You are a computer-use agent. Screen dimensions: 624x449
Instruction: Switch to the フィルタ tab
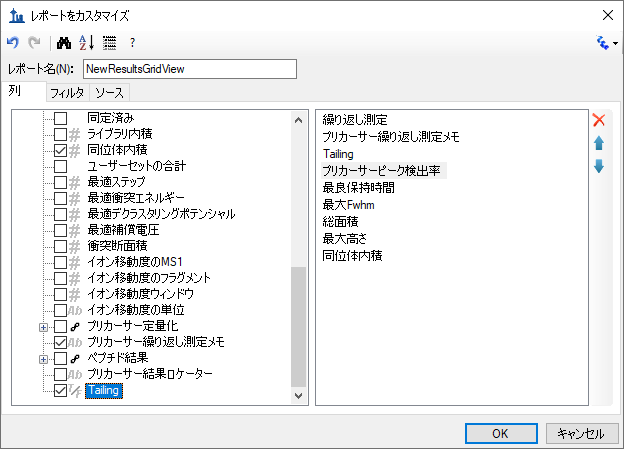[67, 93]
